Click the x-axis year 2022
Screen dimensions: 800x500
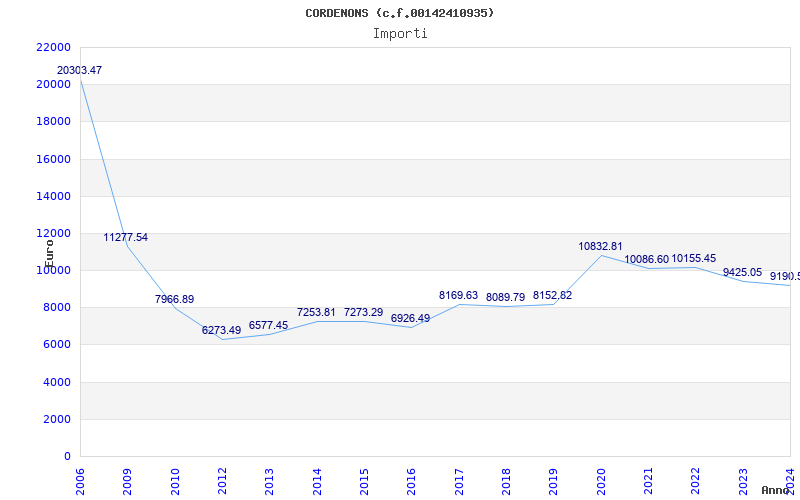click(x=696, y=482)
